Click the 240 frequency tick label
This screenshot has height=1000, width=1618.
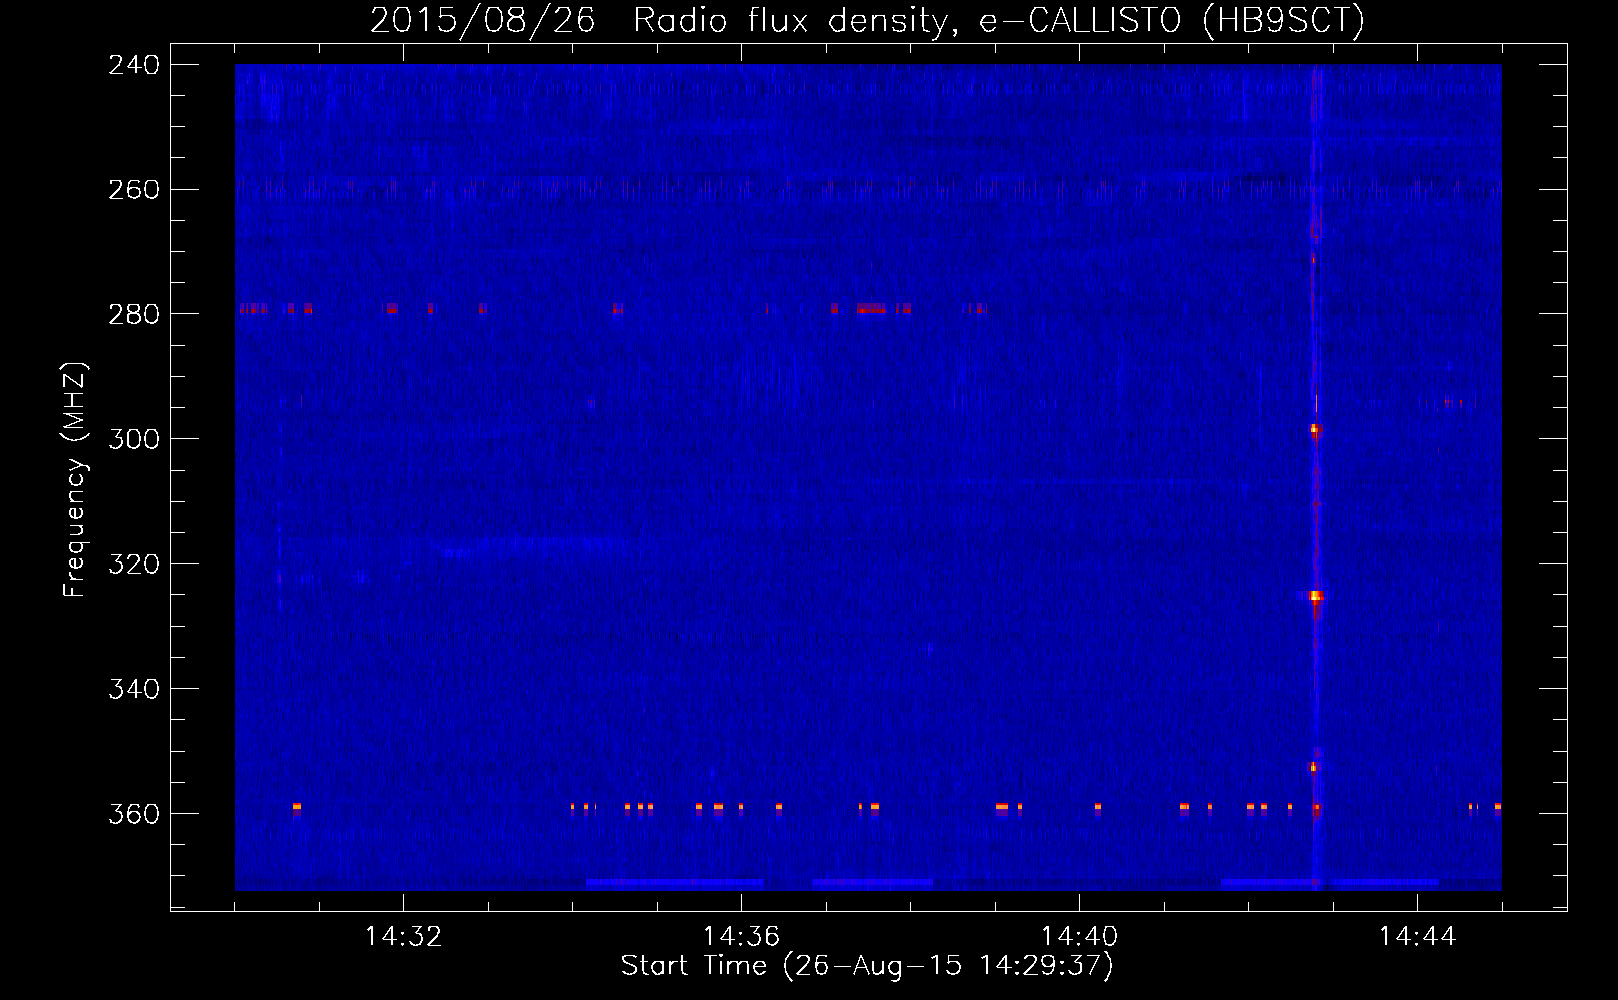click(134, 65)
